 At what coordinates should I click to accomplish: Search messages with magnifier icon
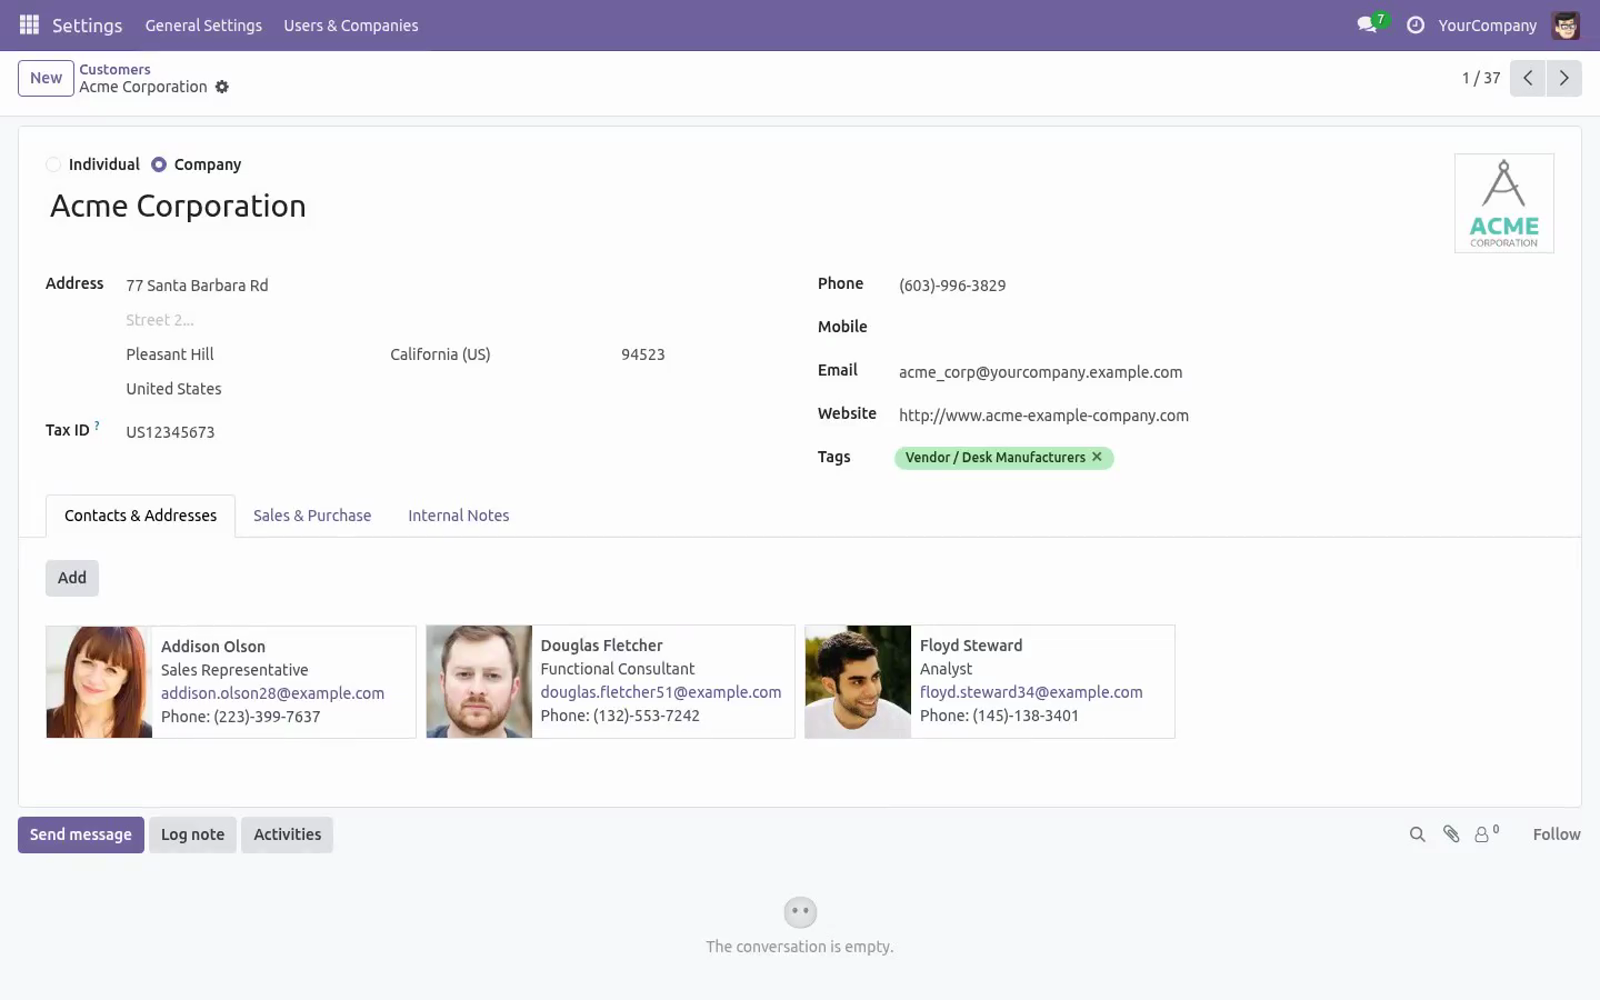pyautogui.click(x=1417, y=834)
